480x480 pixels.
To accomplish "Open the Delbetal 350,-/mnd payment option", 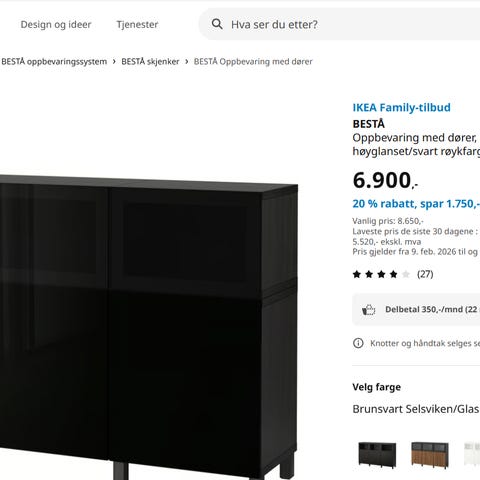I will click(x=416, y=309).
